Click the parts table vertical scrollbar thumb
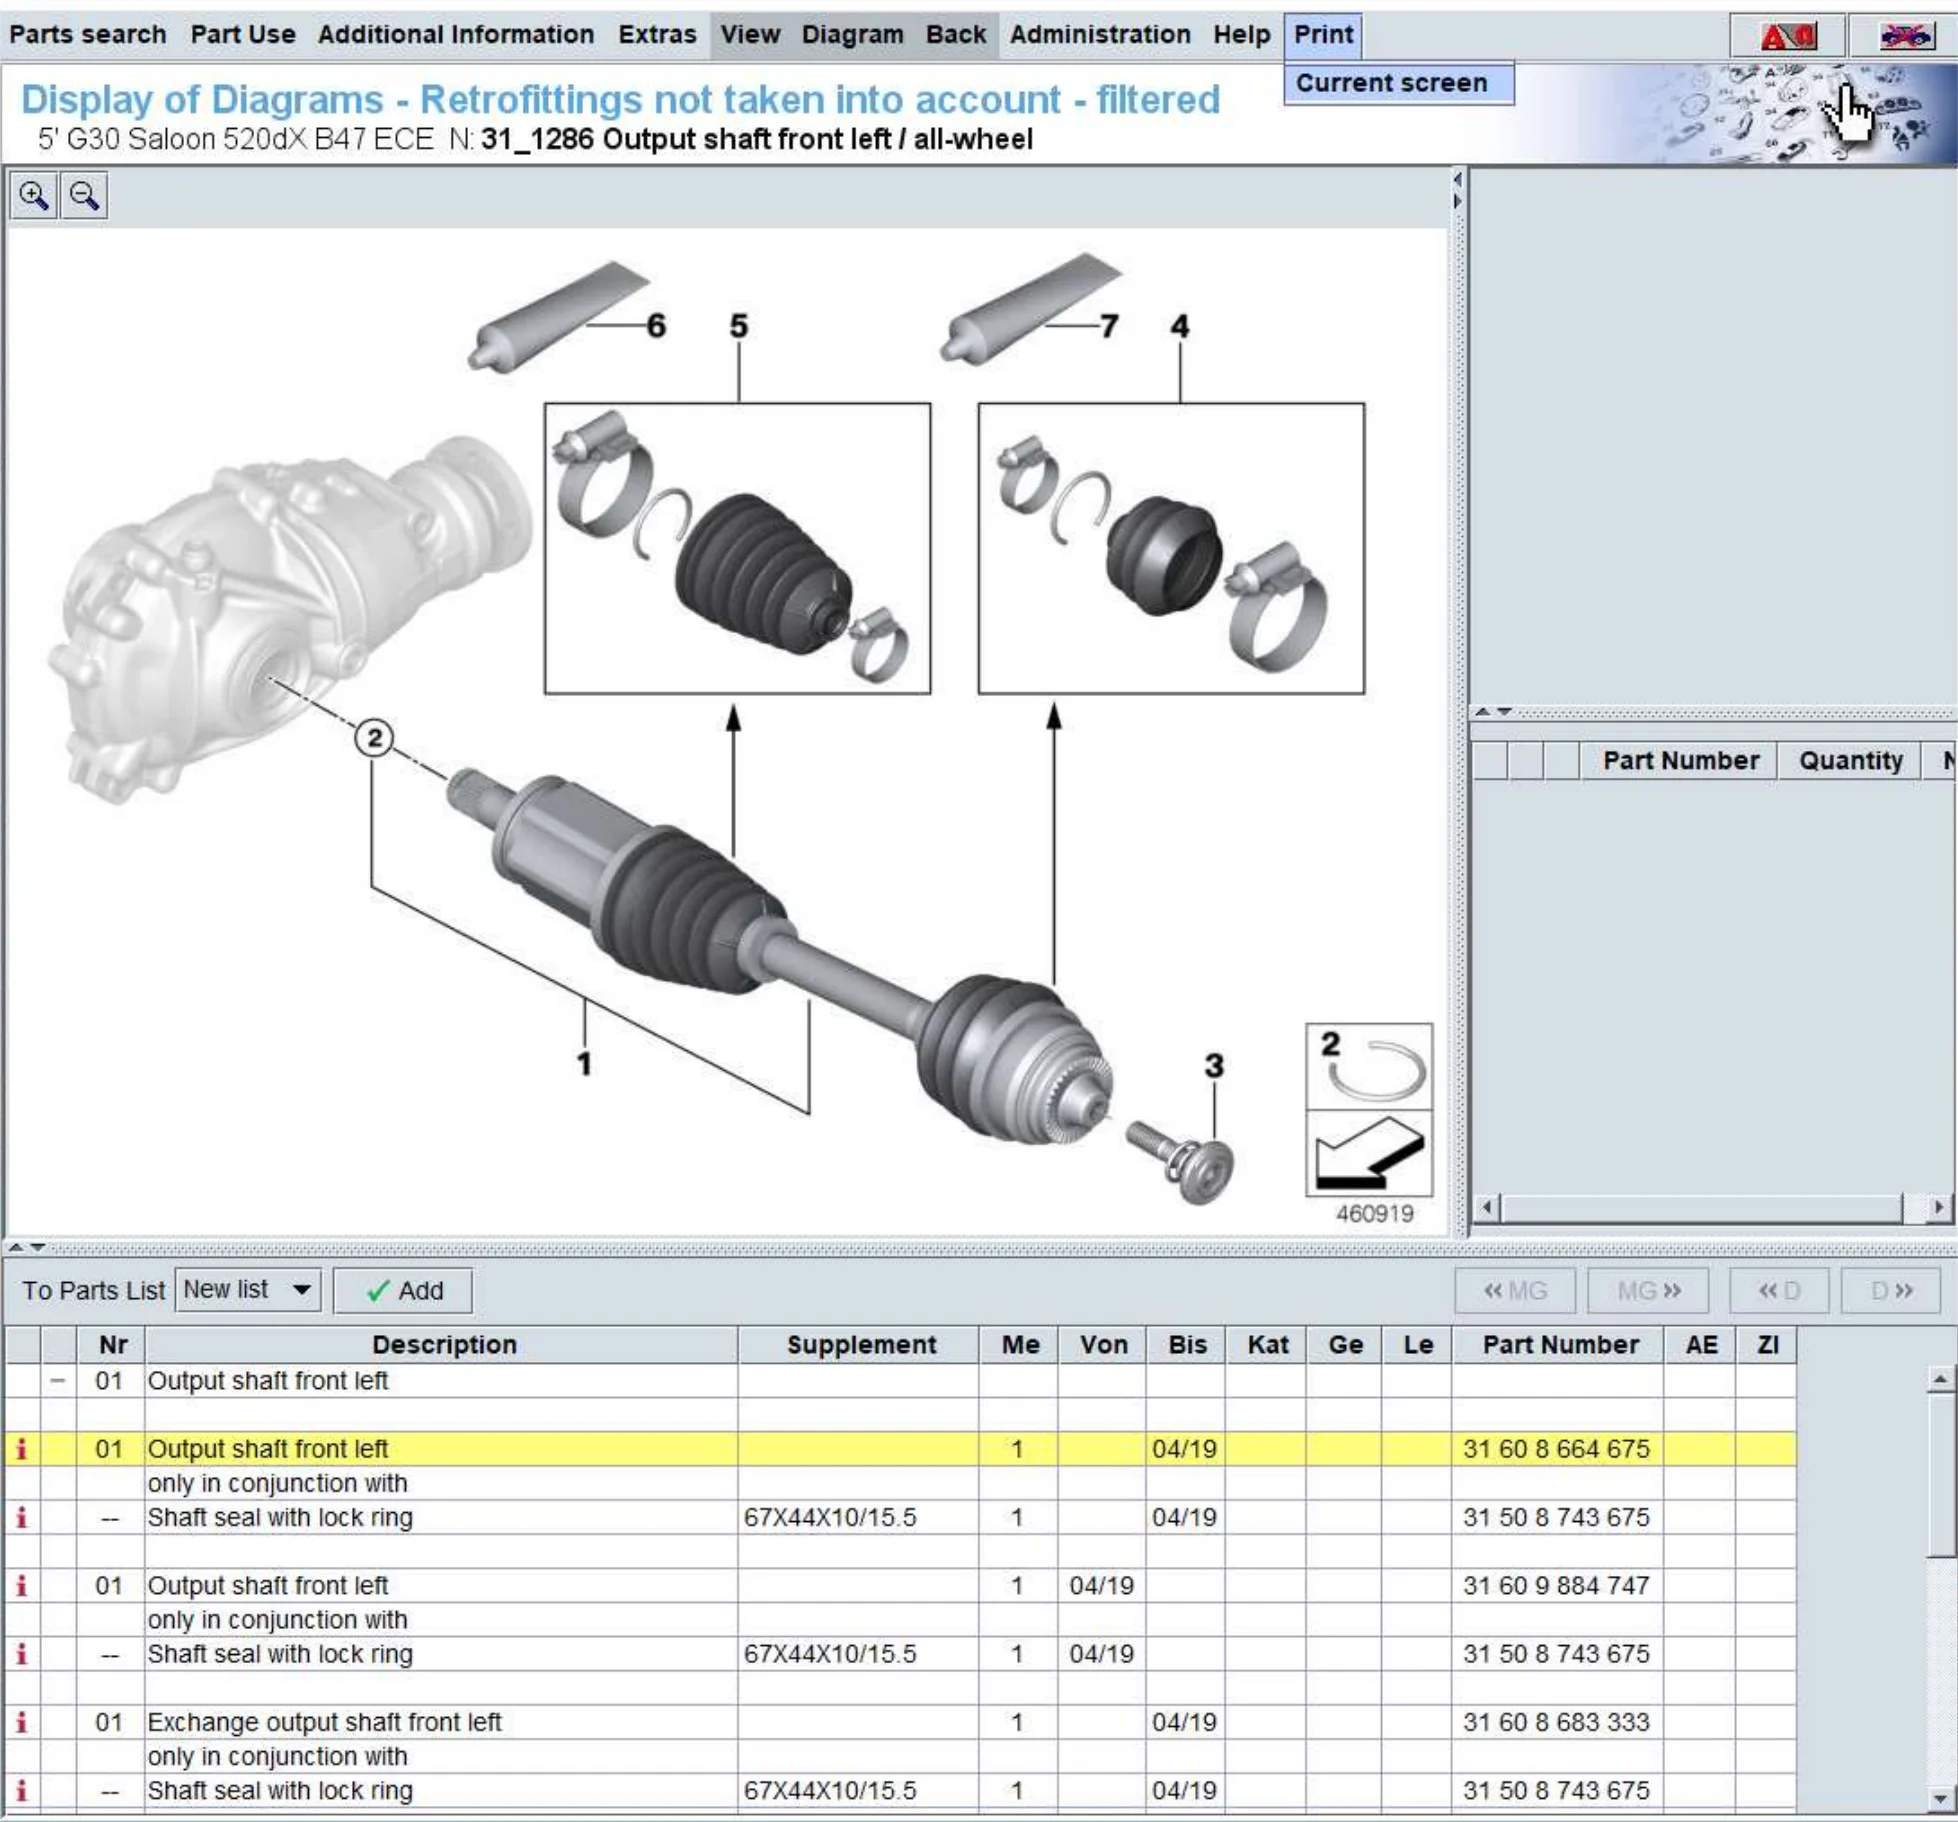Screen dimensions: 1958x1822 tap(1940, 1476)
